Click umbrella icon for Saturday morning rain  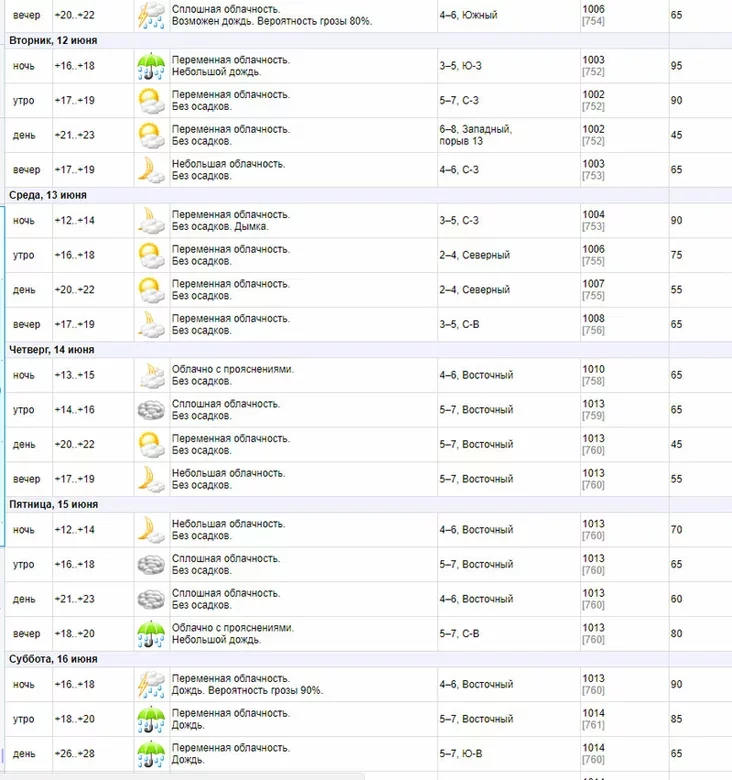pyautogui.click(x=151, y=719)
